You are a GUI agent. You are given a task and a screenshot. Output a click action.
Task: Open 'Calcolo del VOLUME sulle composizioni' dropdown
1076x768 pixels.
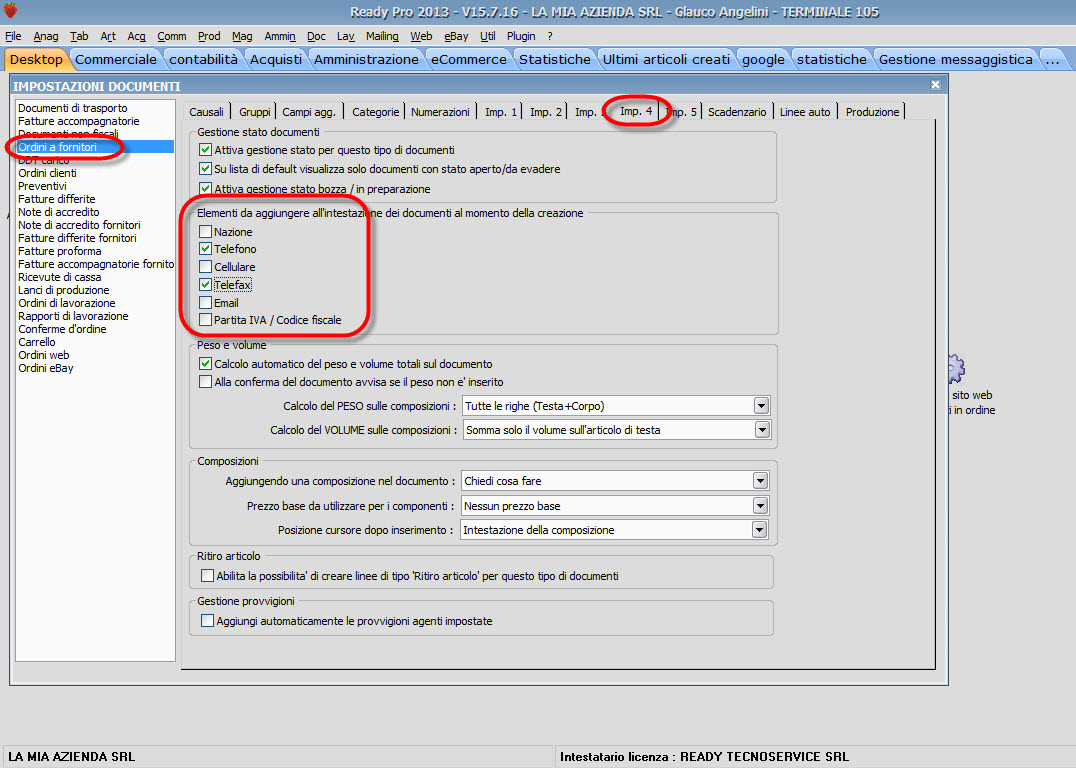pos(762,430)
